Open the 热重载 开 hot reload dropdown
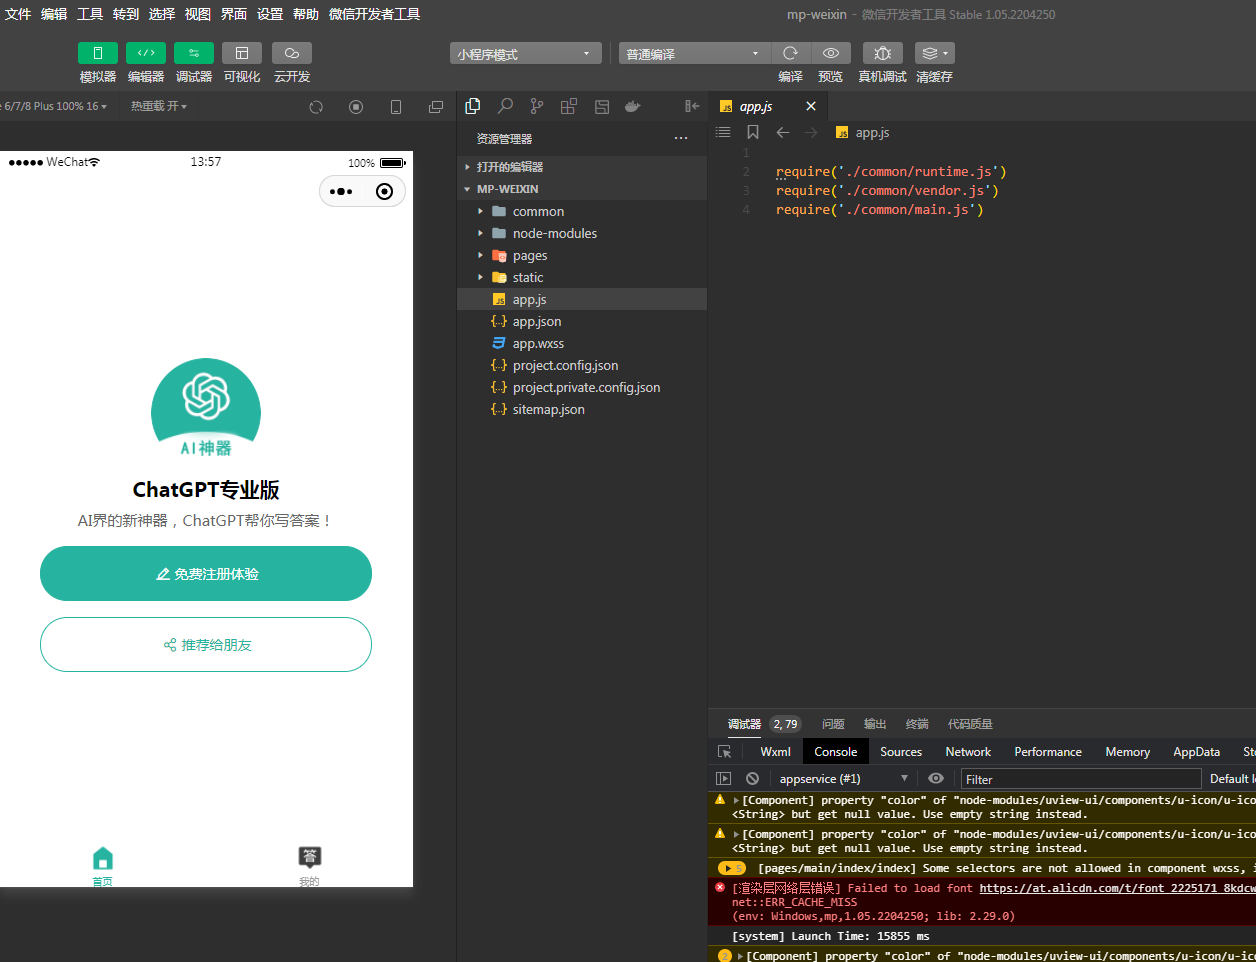 coord(159,106)
